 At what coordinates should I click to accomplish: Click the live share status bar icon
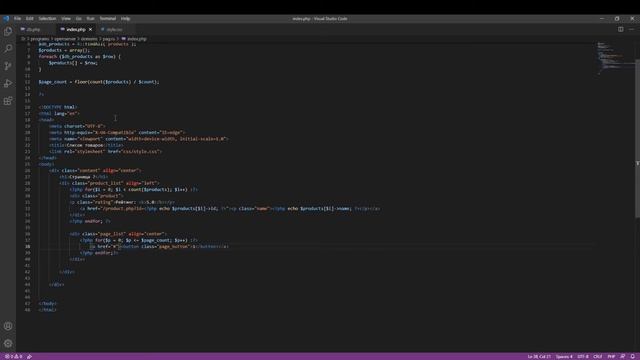click(x=29, y=356)
